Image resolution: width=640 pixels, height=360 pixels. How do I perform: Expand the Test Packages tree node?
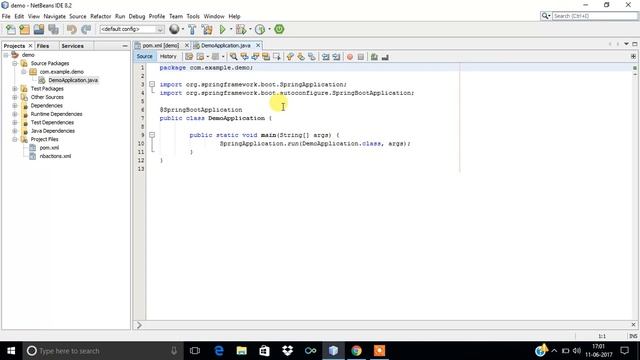tap(15, 89)
